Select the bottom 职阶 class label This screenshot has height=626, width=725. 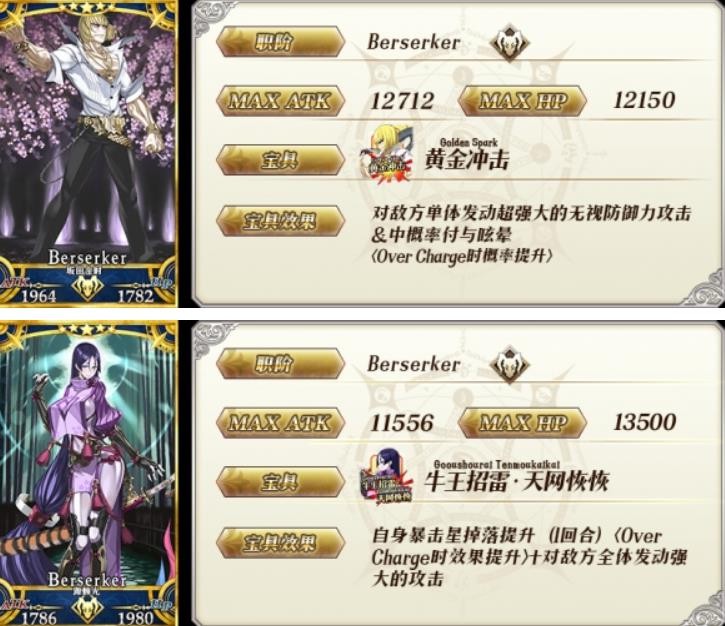[x=281, y=364]
